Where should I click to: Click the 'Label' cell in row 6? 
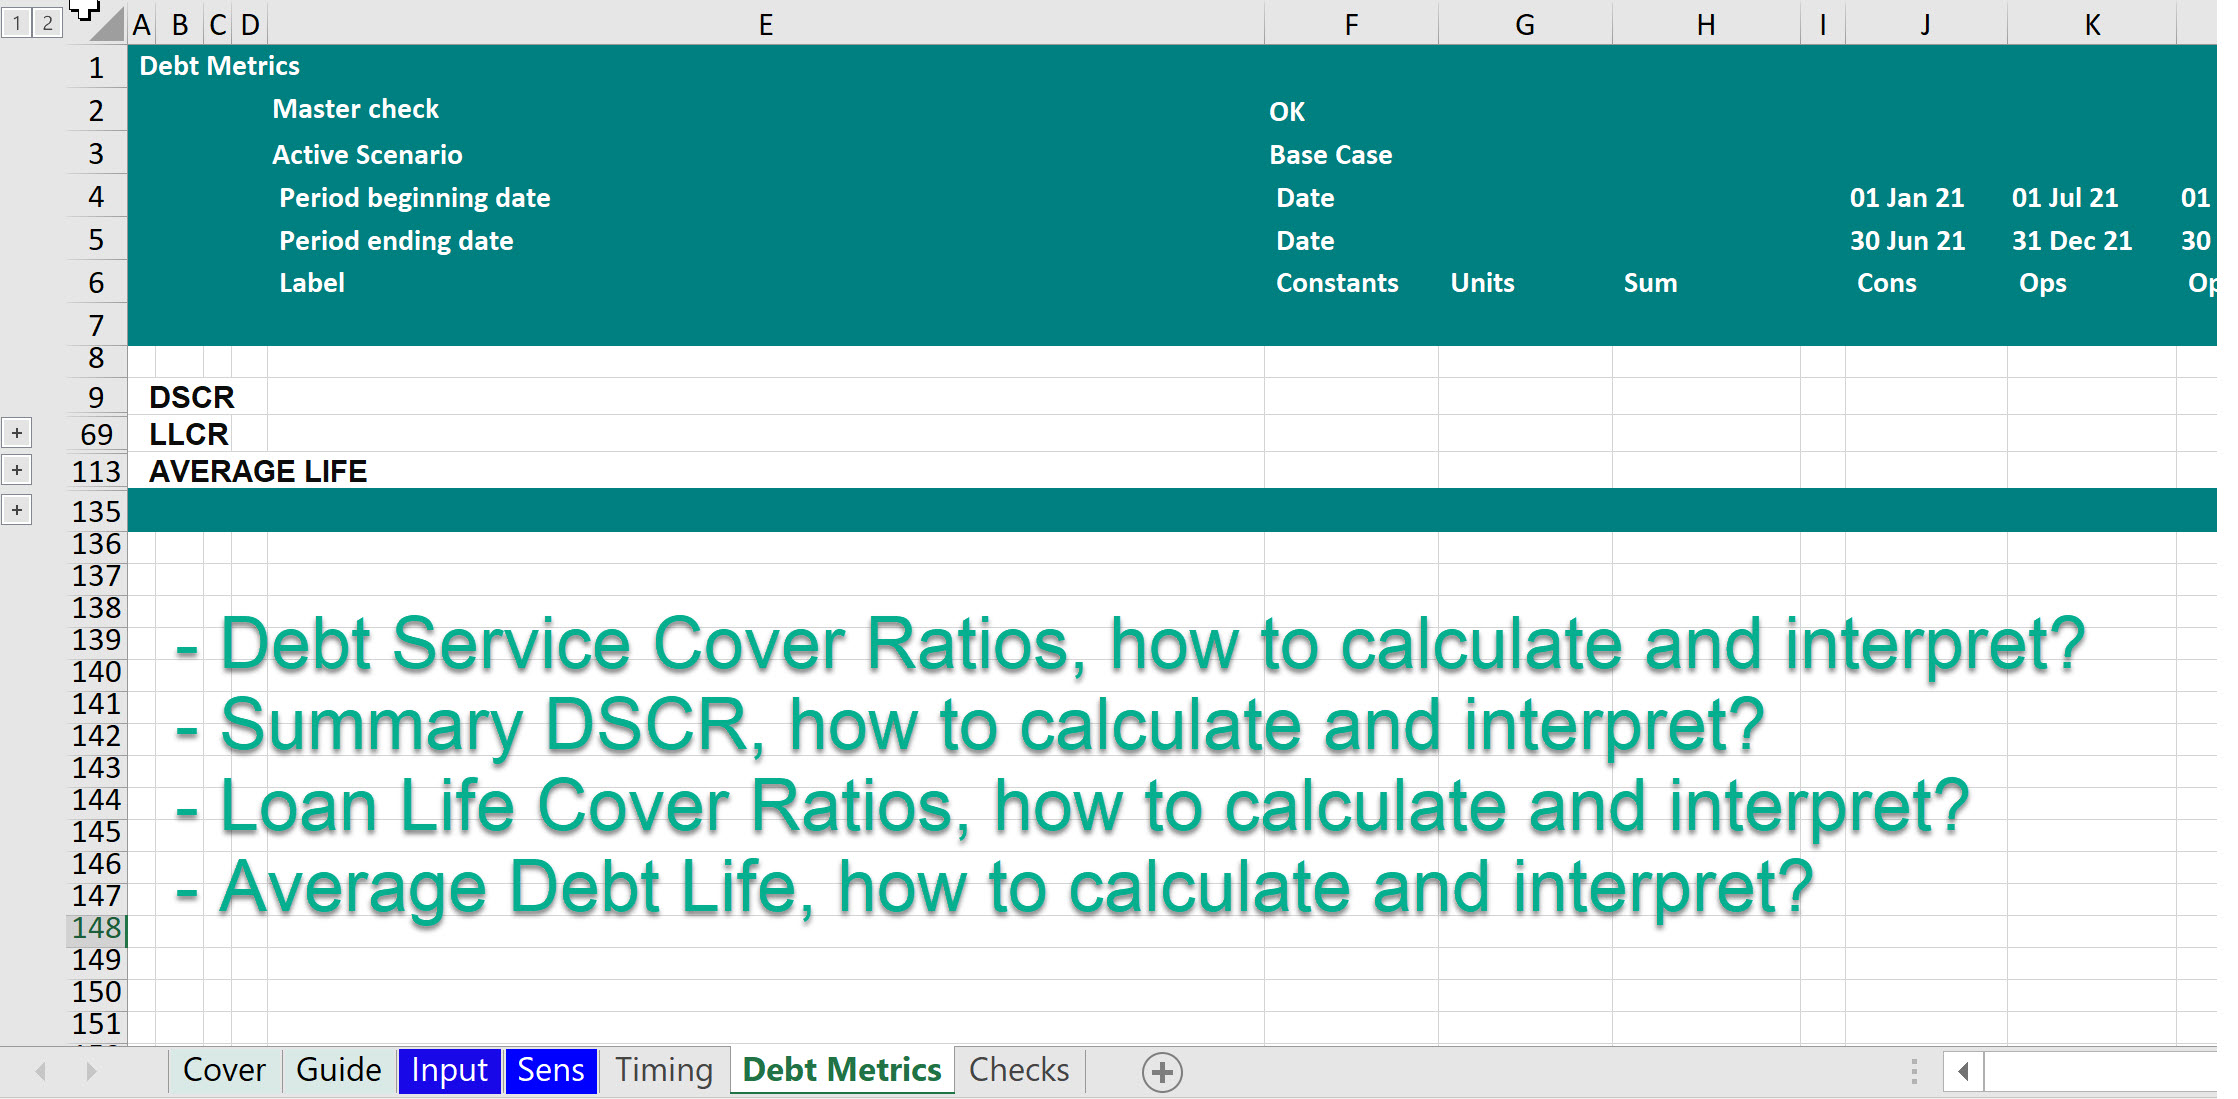(x=312, y=283)
